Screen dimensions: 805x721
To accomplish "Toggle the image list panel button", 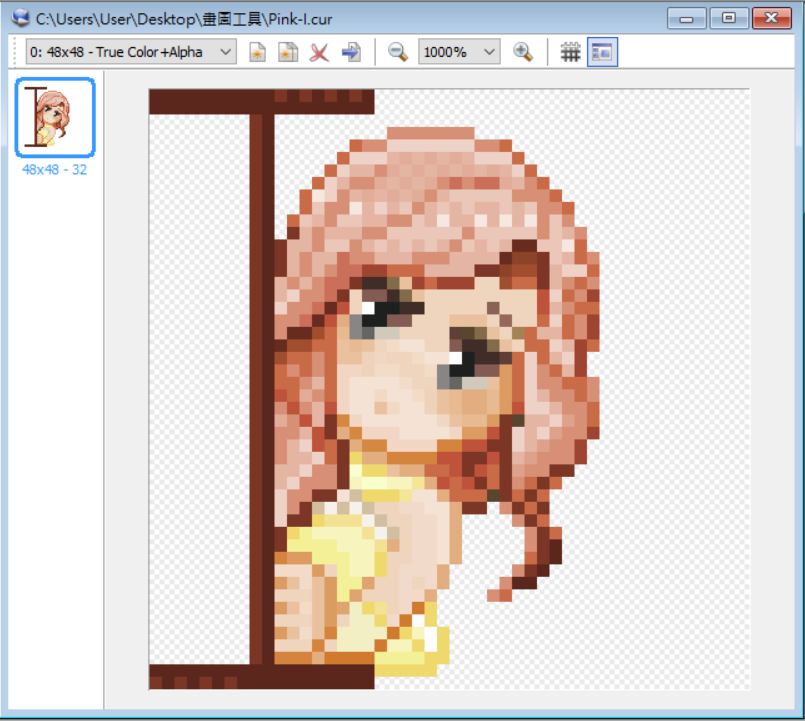I will coord(602,52).
